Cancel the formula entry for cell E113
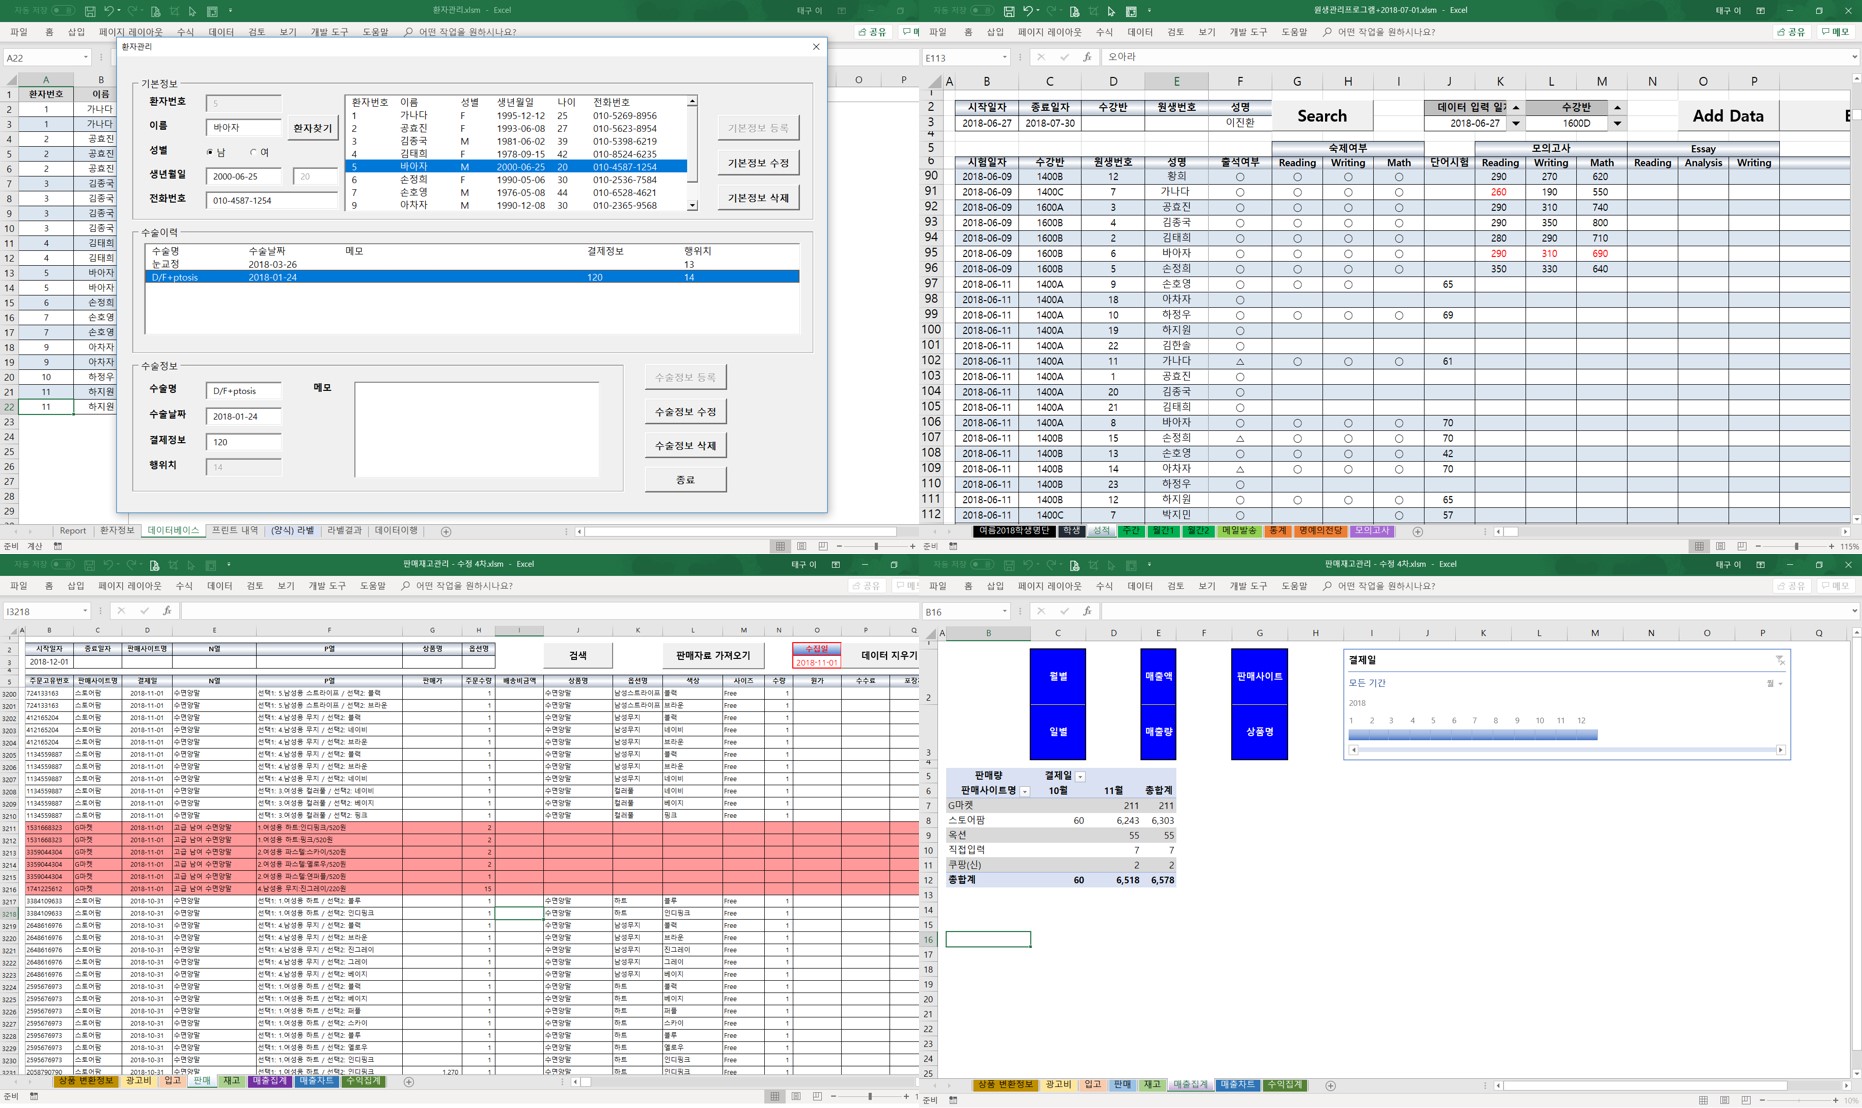This screenshot has width=1862, height=1108. (x=1041, y=58)
